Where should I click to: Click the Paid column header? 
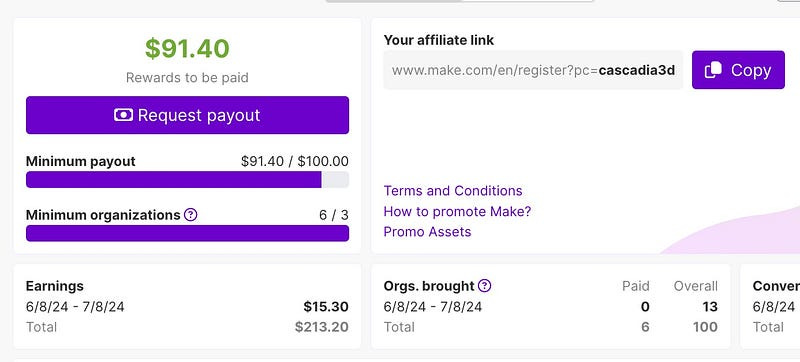tap(636, 286)
